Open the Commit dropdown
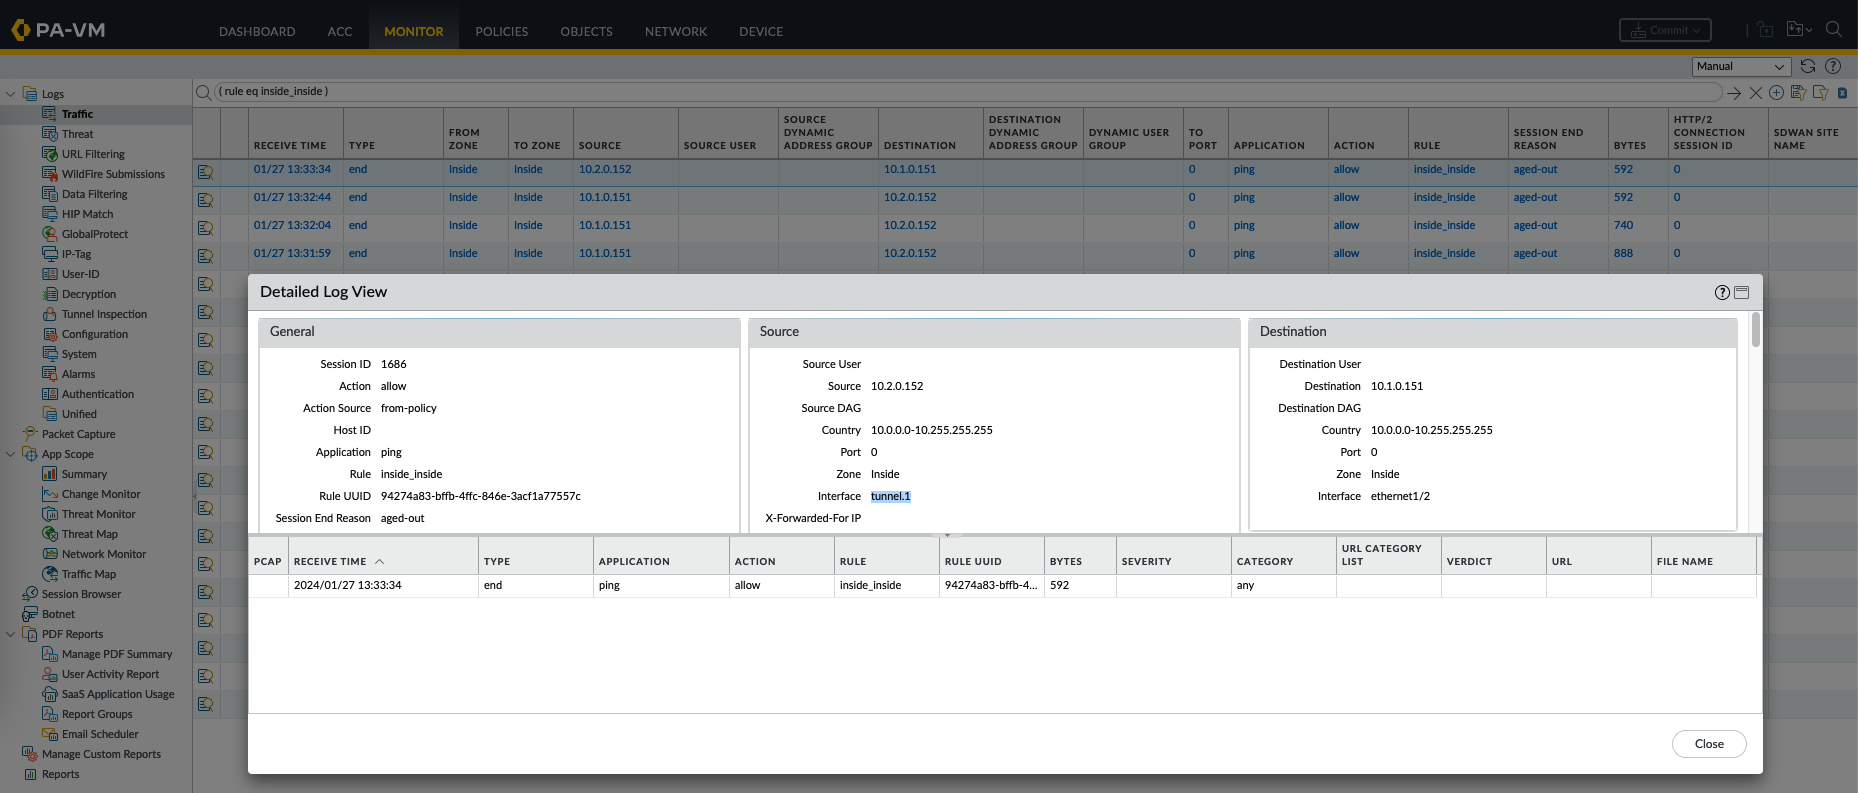 [x=1666, y=31]
